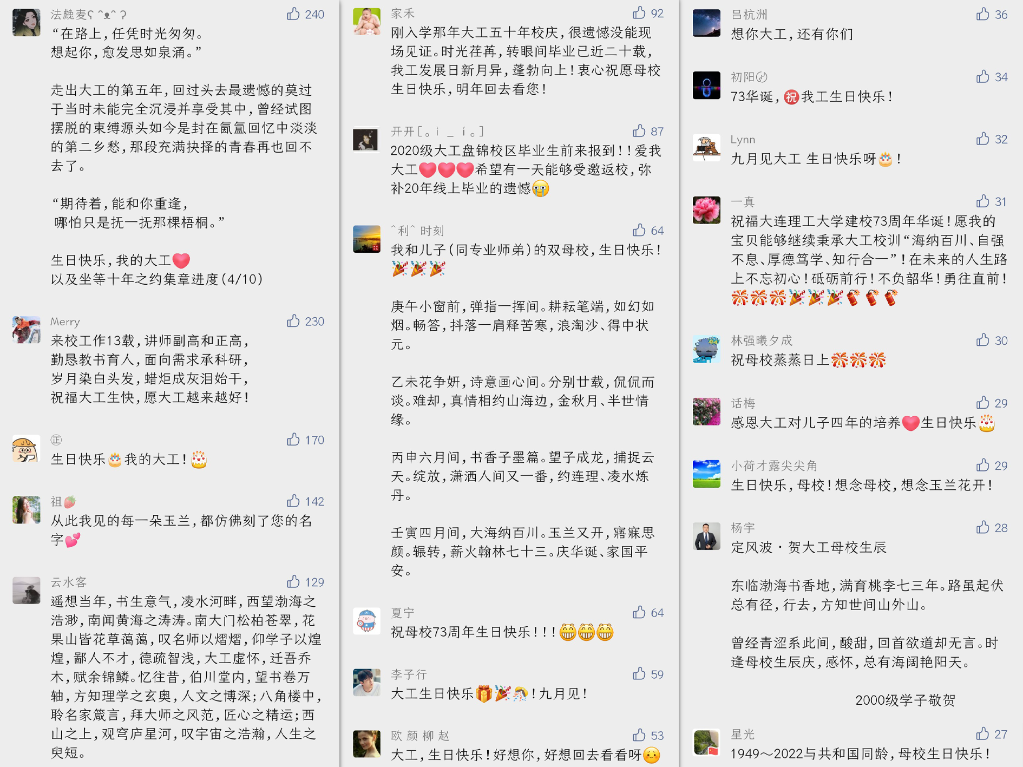Tap thumbs-up beside 家禾's comment
This screenshot has height=767, width=1023.
(x=639, y=12)
